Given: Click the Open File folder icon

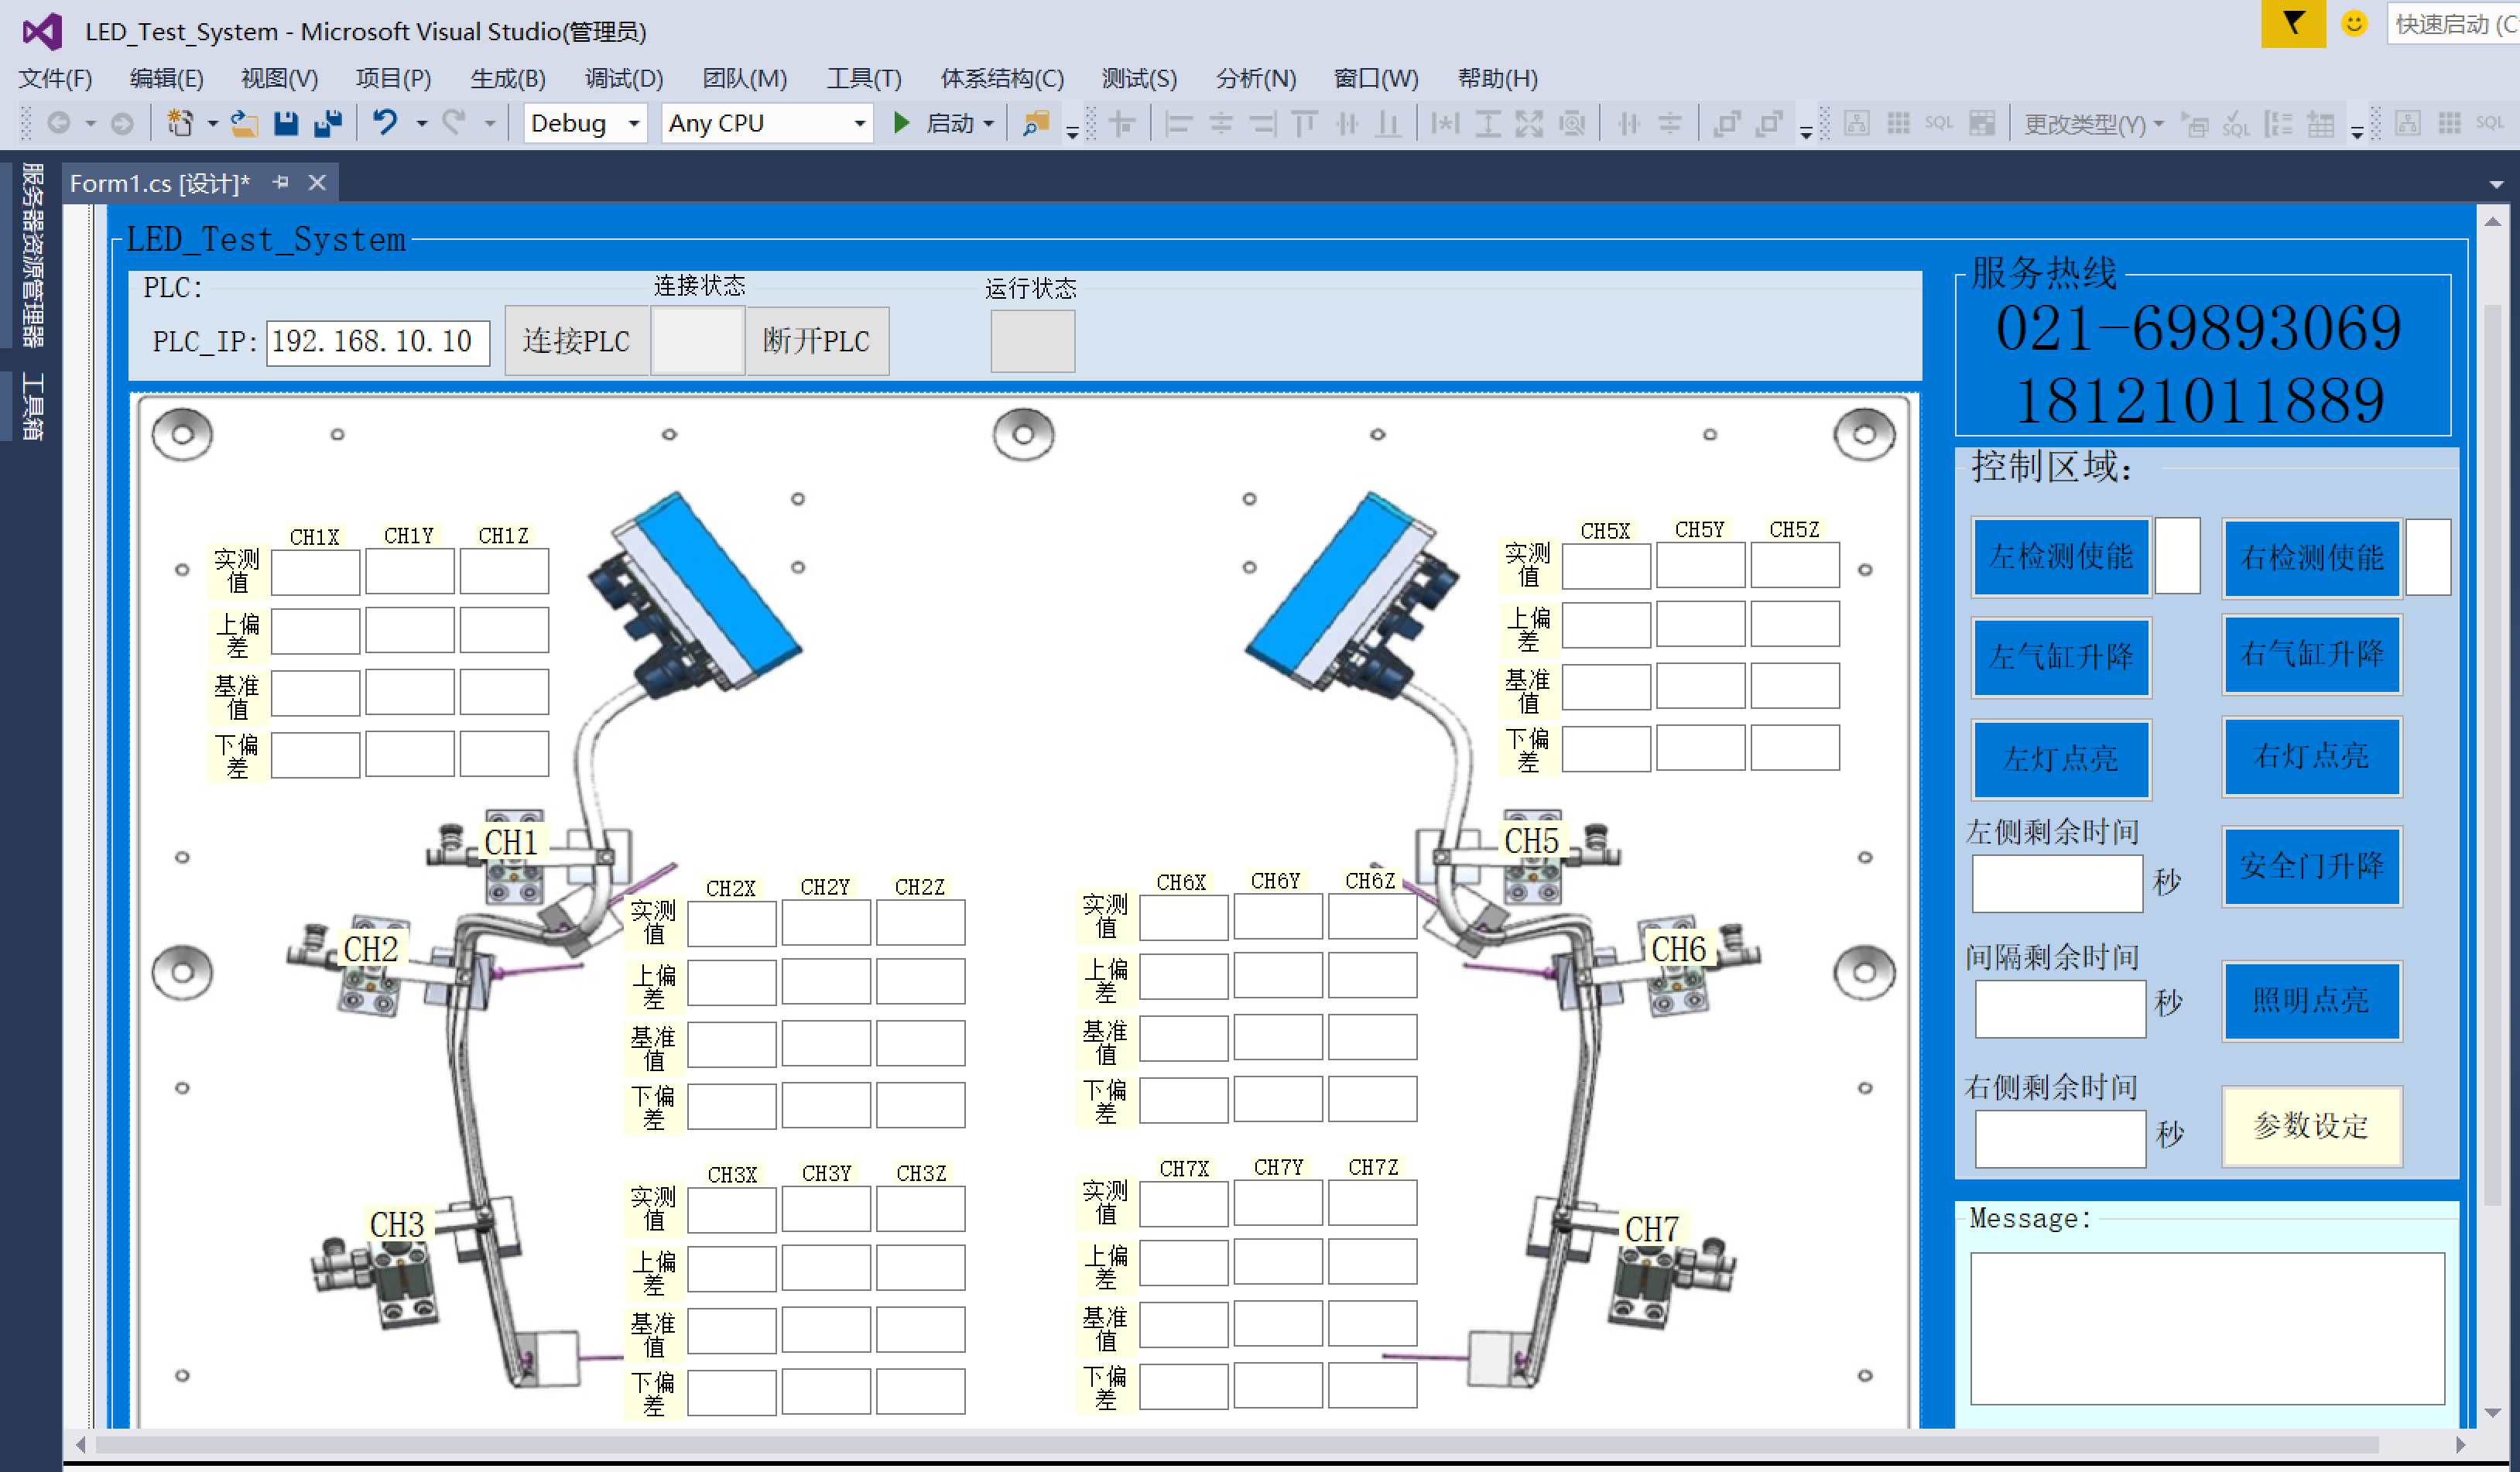Looking at the screenshot, I should tap(244, 123).
